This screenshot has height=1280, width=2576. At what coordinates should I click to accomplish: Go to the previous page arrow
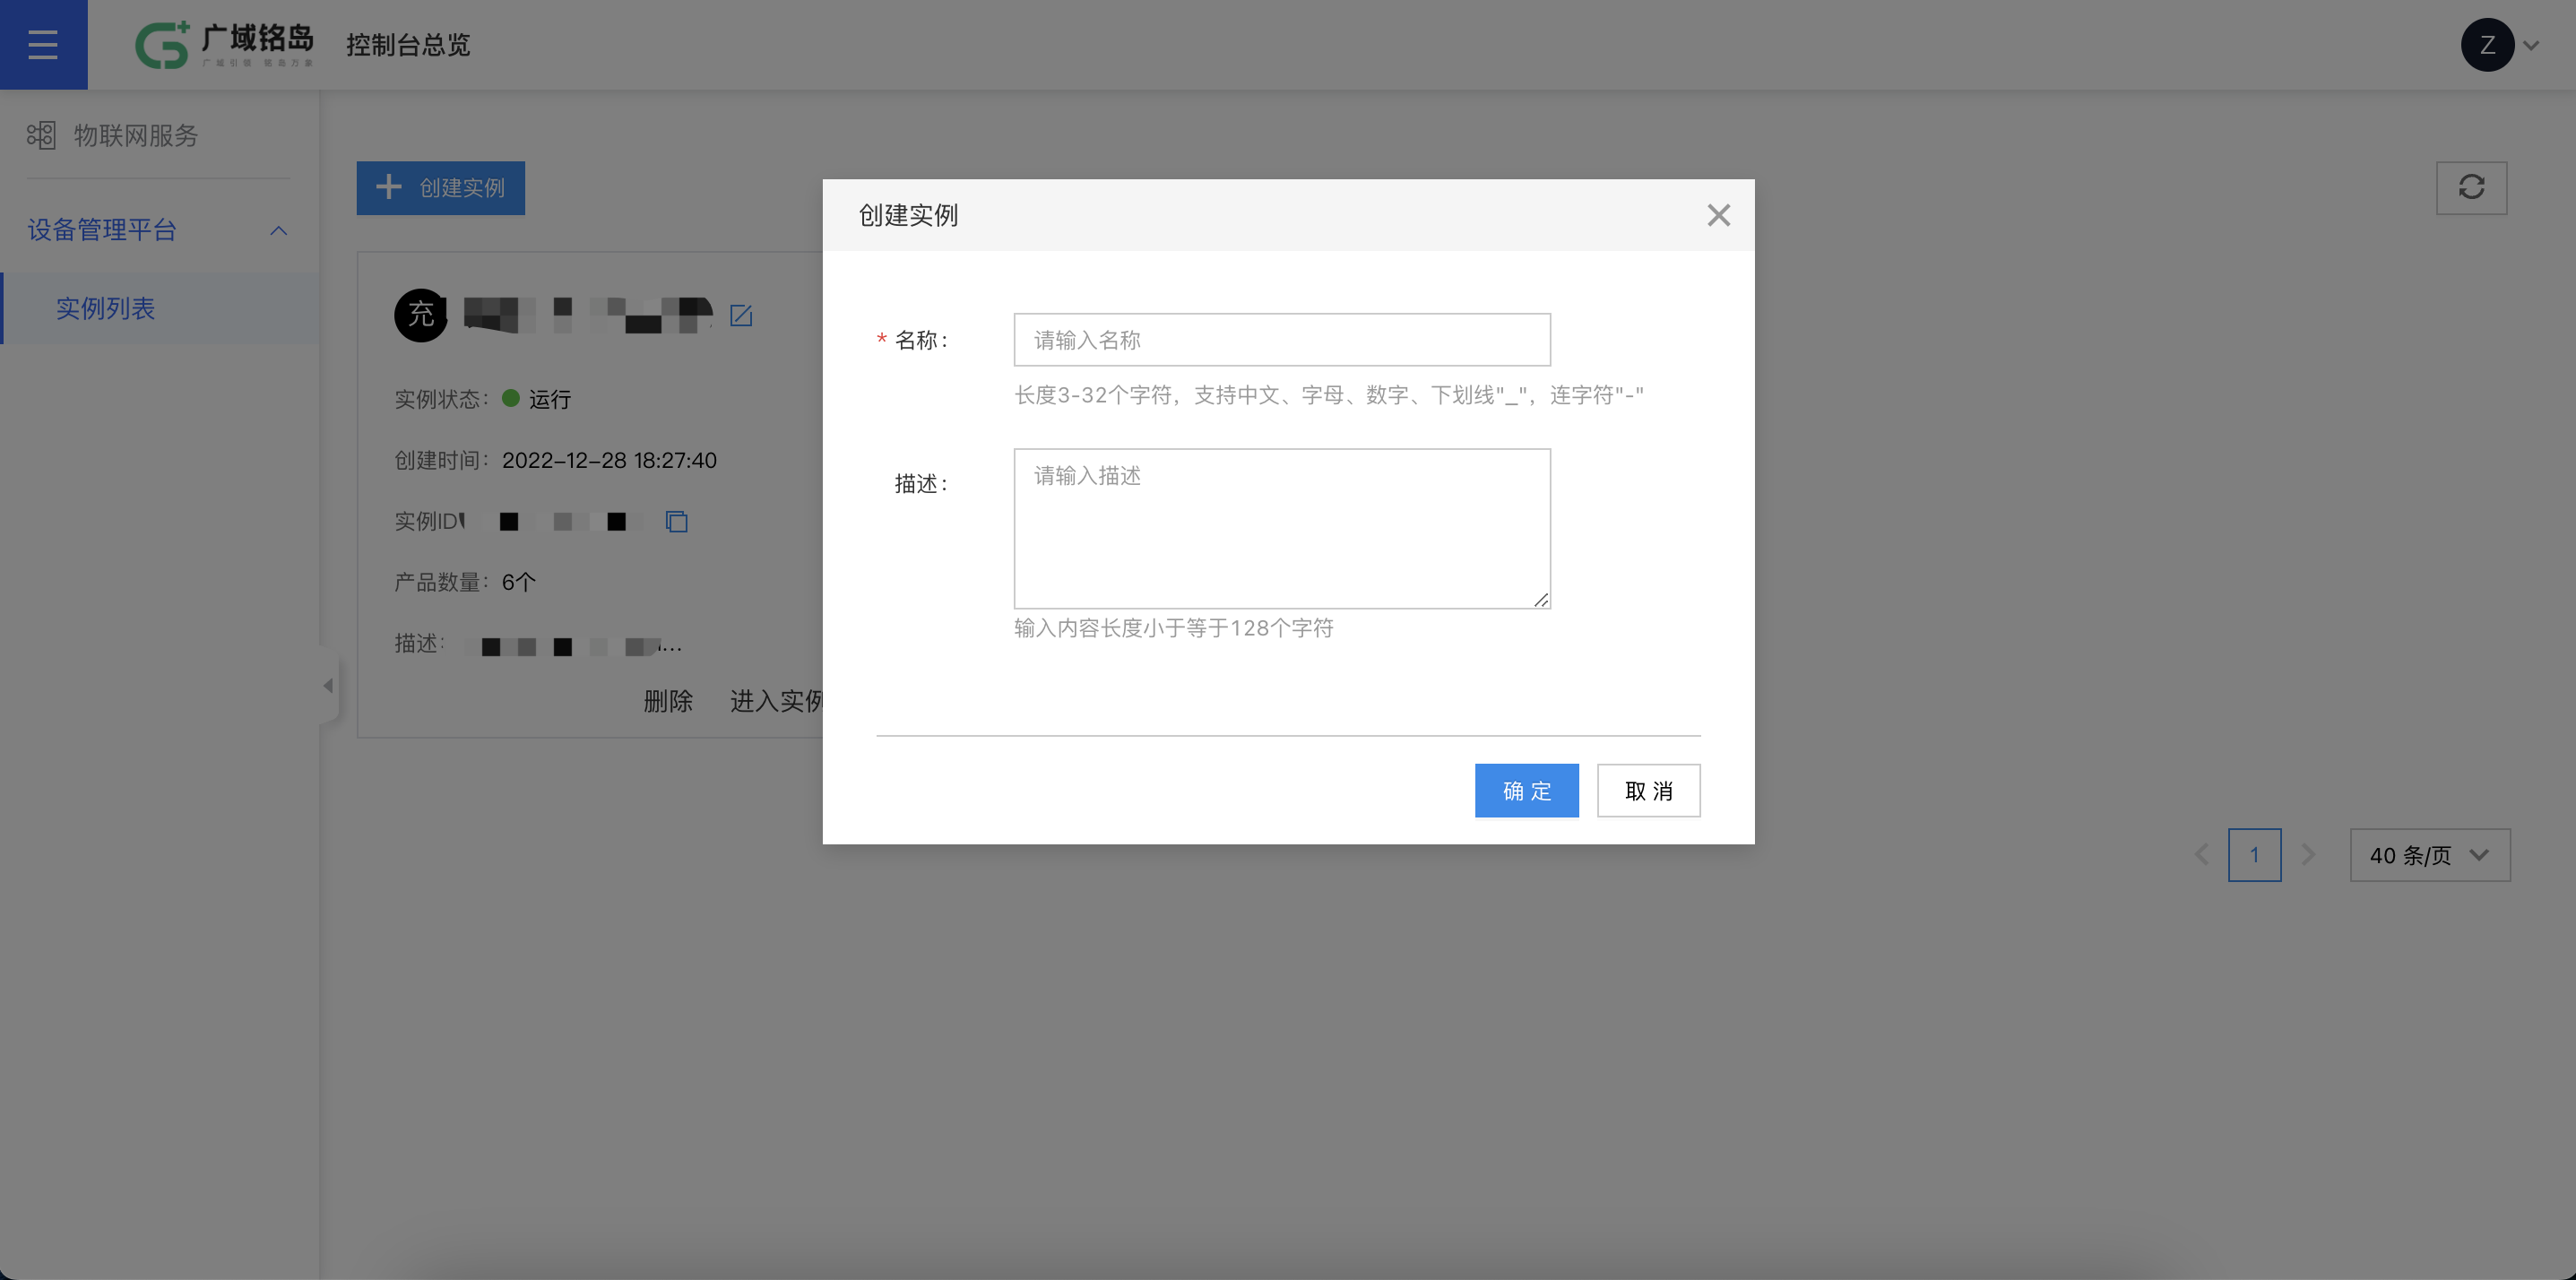pyautogui.click(x=2202, y=855)
